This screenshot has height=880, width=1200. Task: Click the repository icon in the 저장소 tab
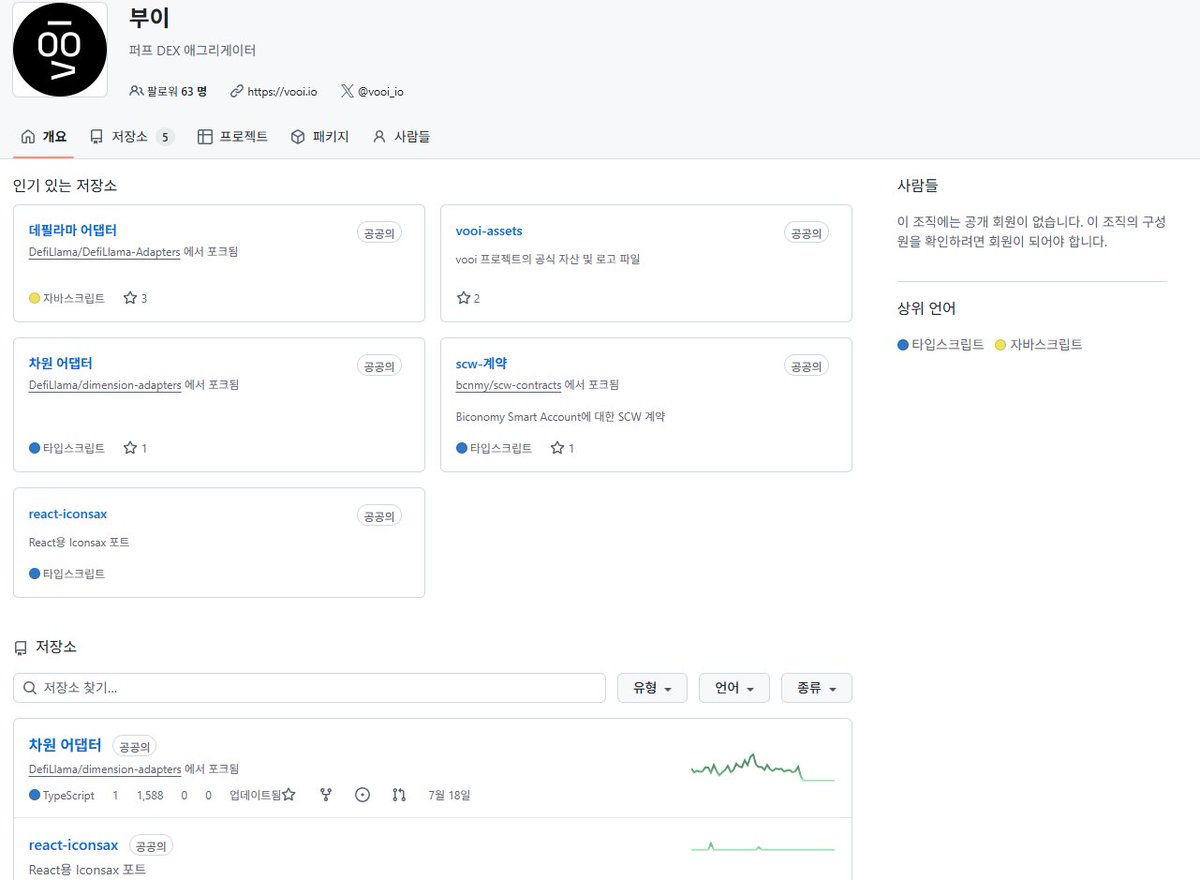[x=96, y=137]
